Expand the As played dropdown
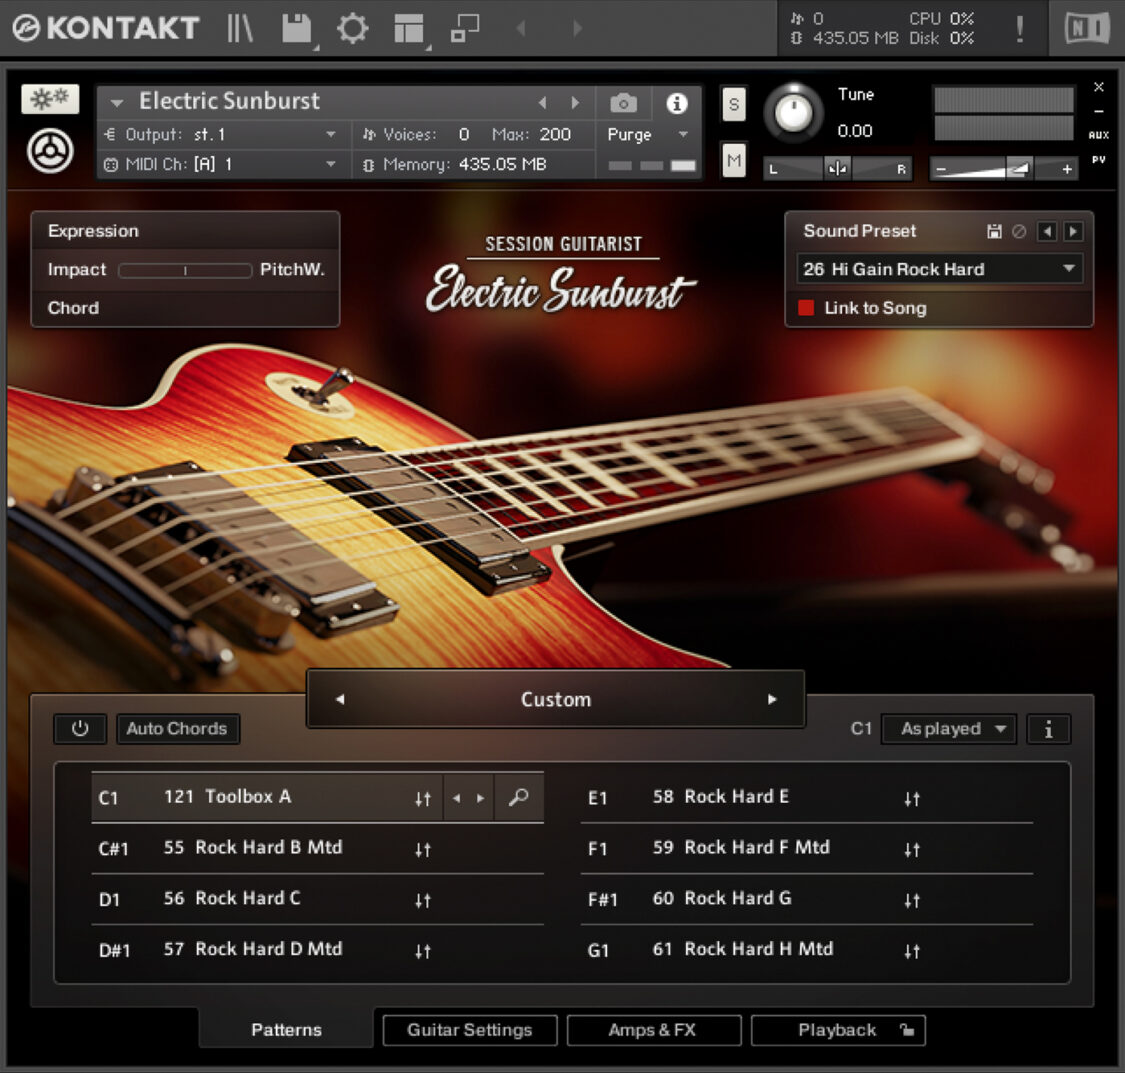 pos(948,729)
